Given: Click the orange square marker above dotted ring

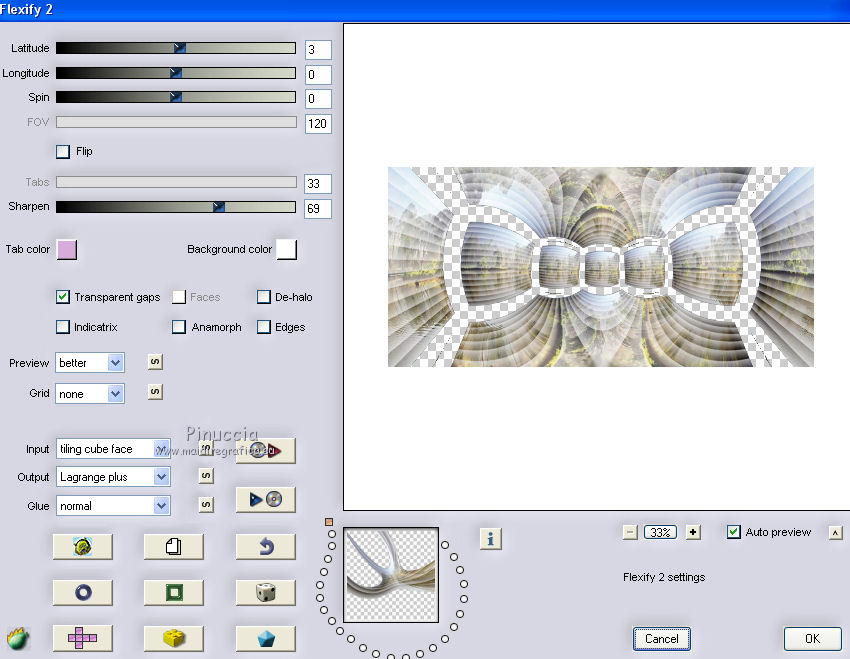Looking at the screenshot, I should tap(329, 522).
